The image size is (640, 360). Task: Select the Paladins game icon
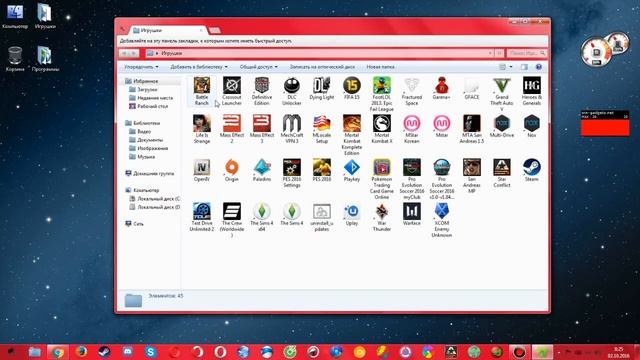pyautogui.click(x=262, y=170)
